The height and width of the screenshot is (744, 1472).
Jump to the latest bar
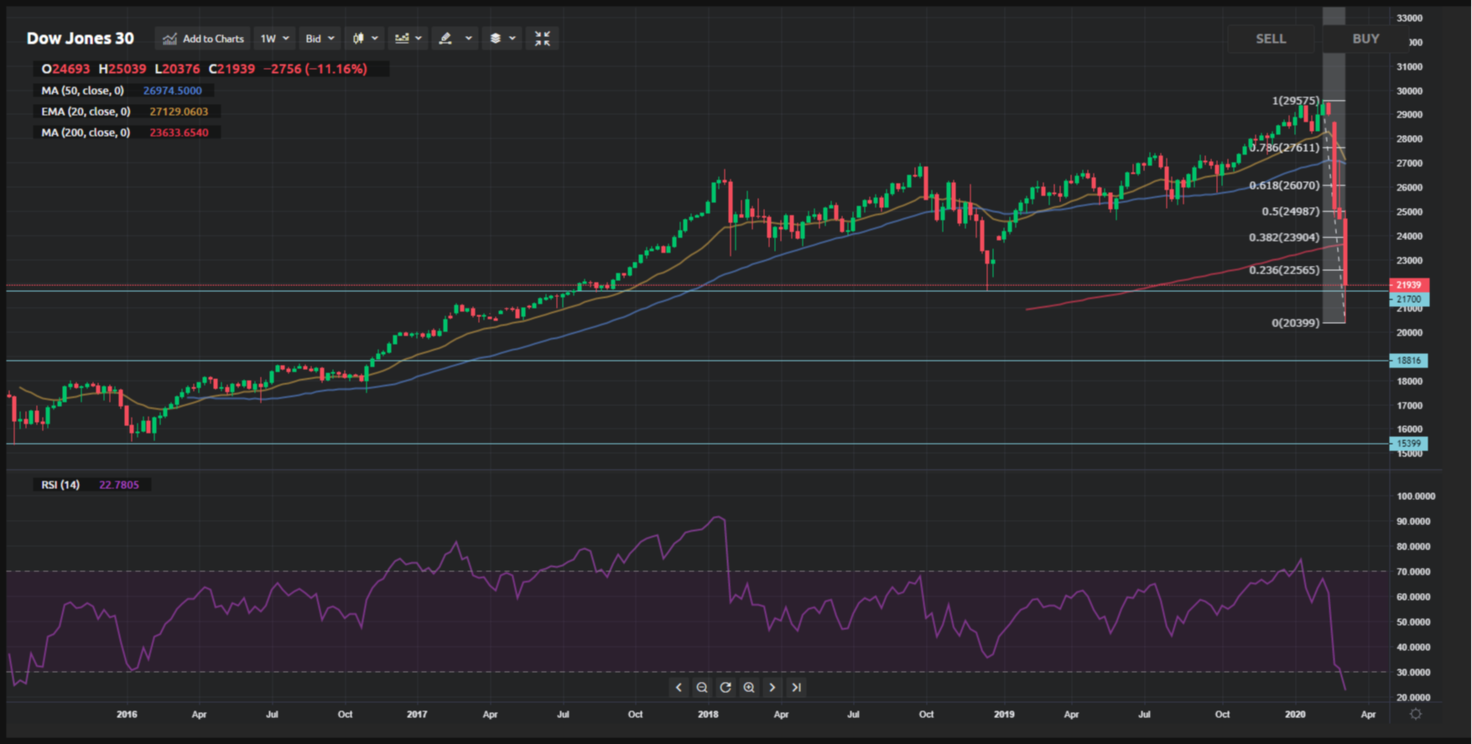(x=796, y=687)
